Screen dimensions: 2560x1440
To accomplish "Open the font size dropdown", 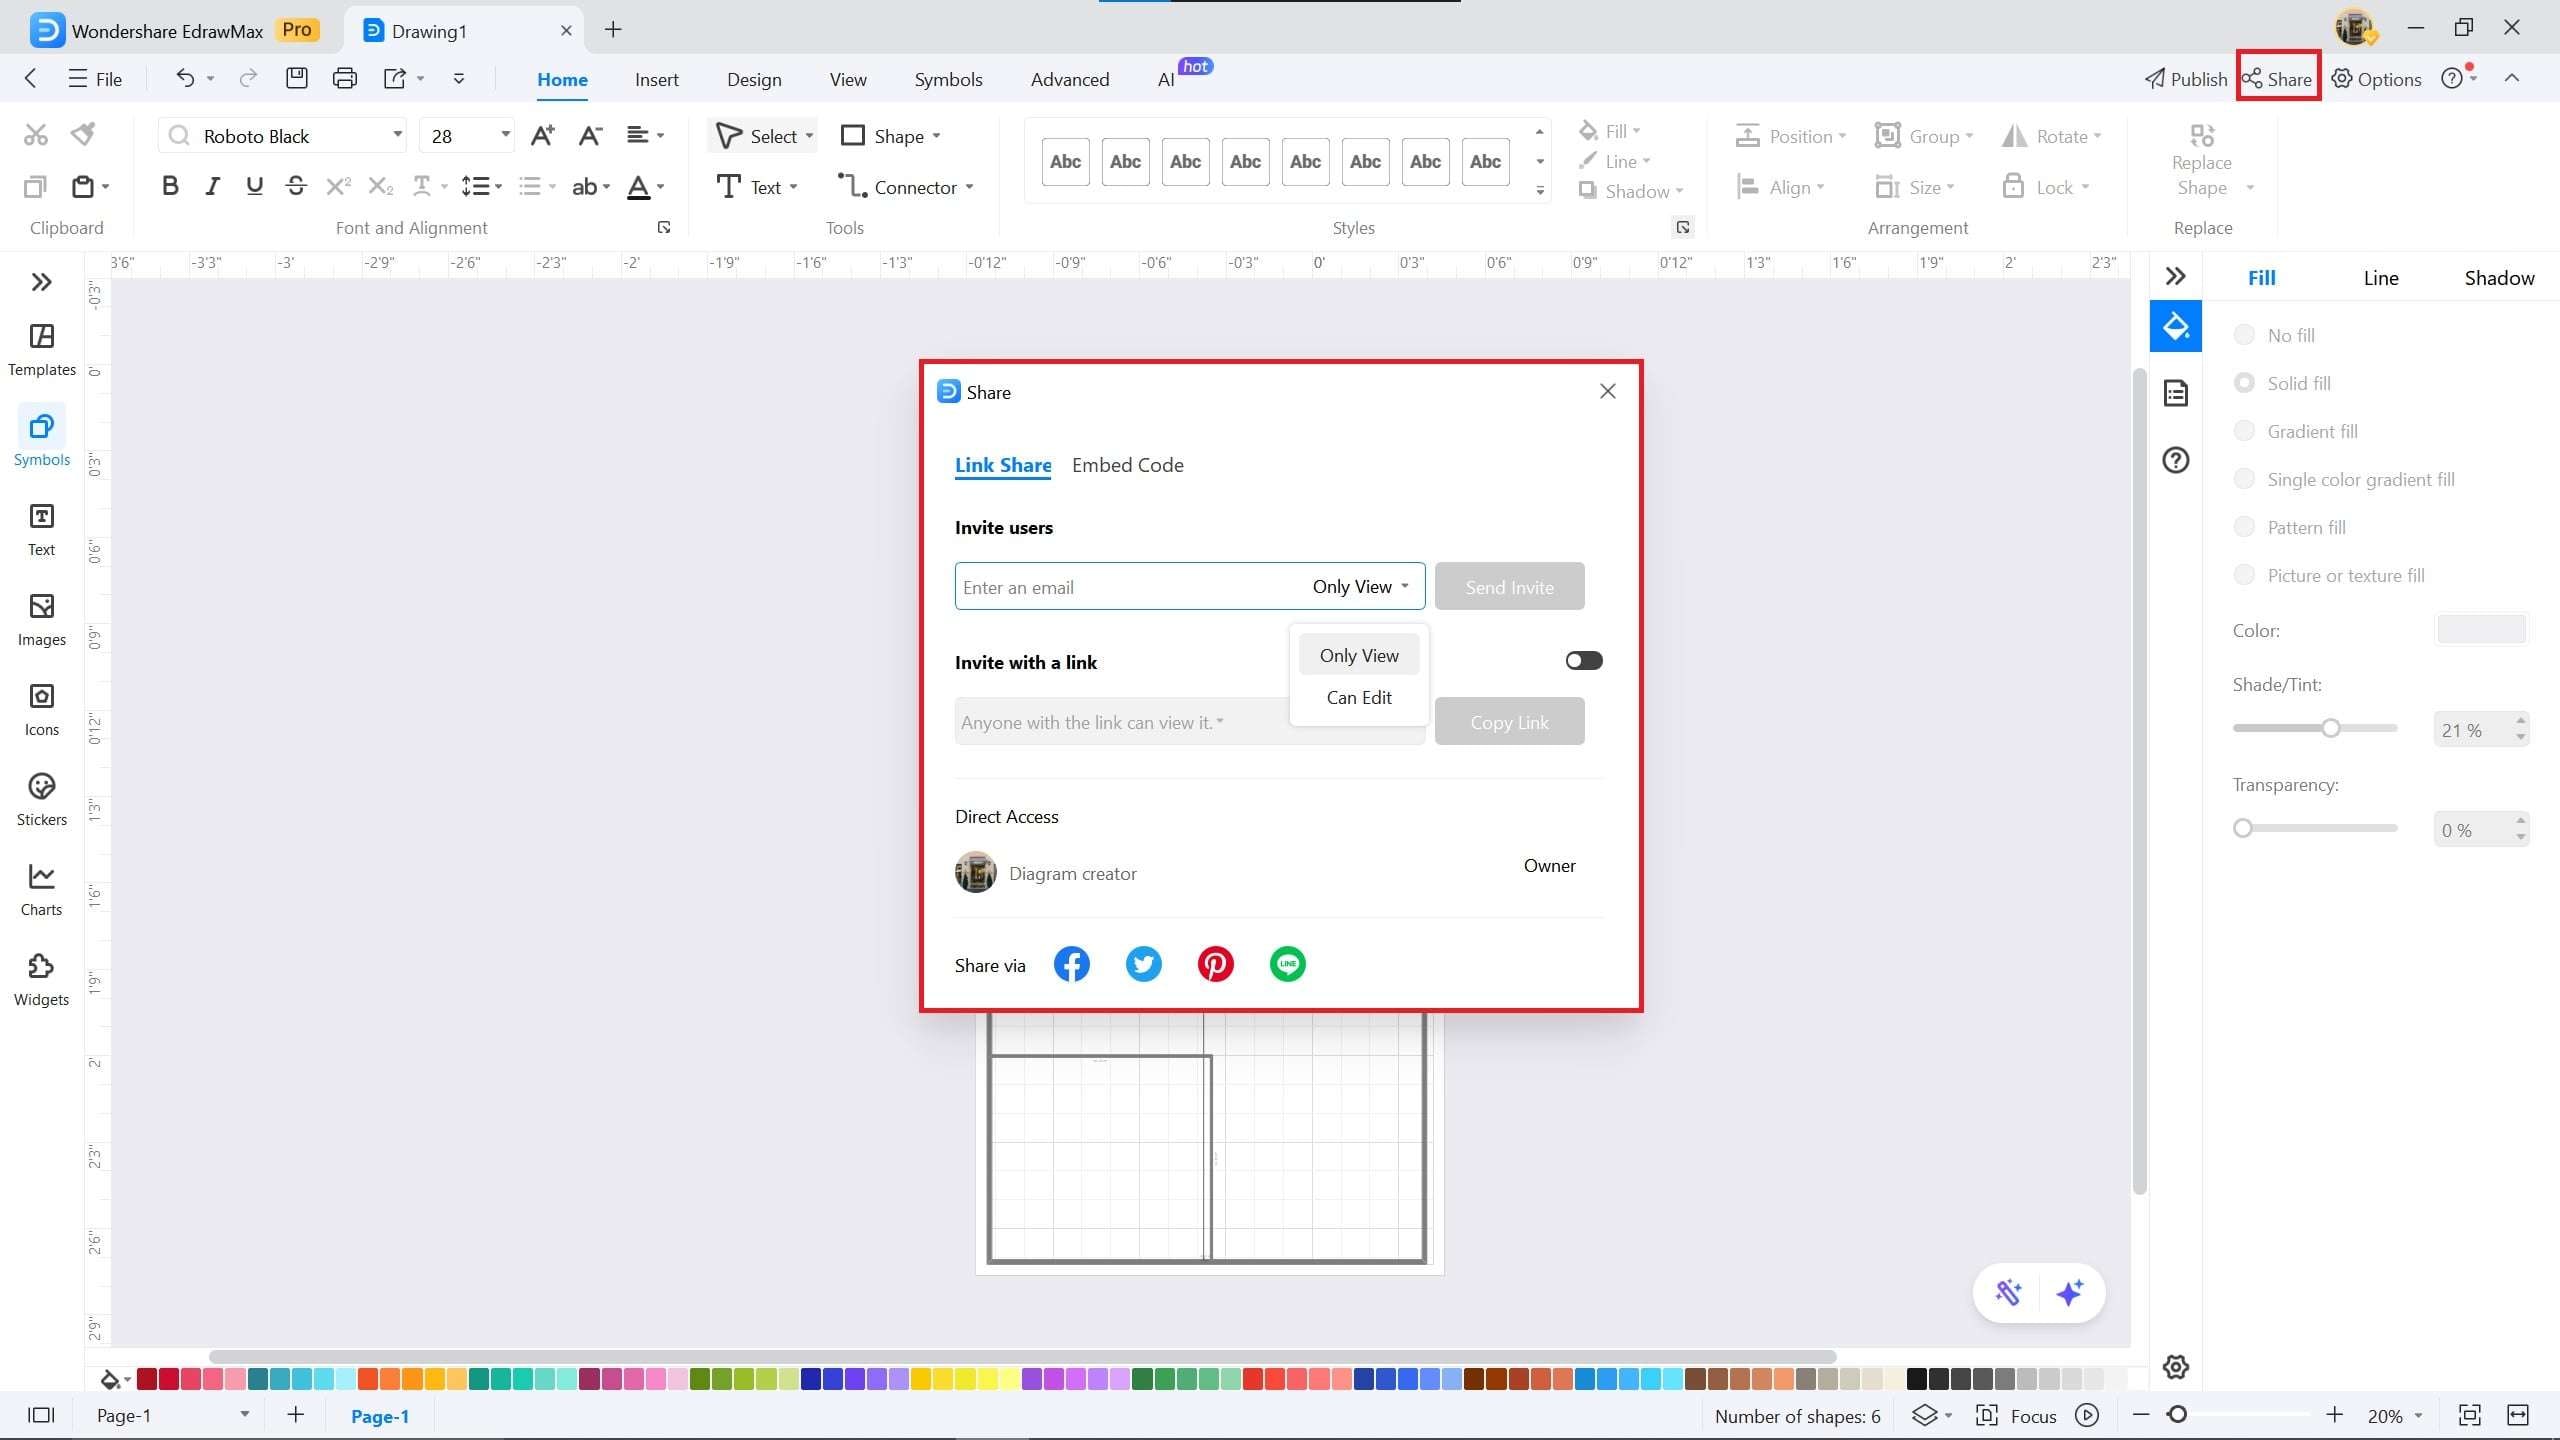I will (505, 135).
